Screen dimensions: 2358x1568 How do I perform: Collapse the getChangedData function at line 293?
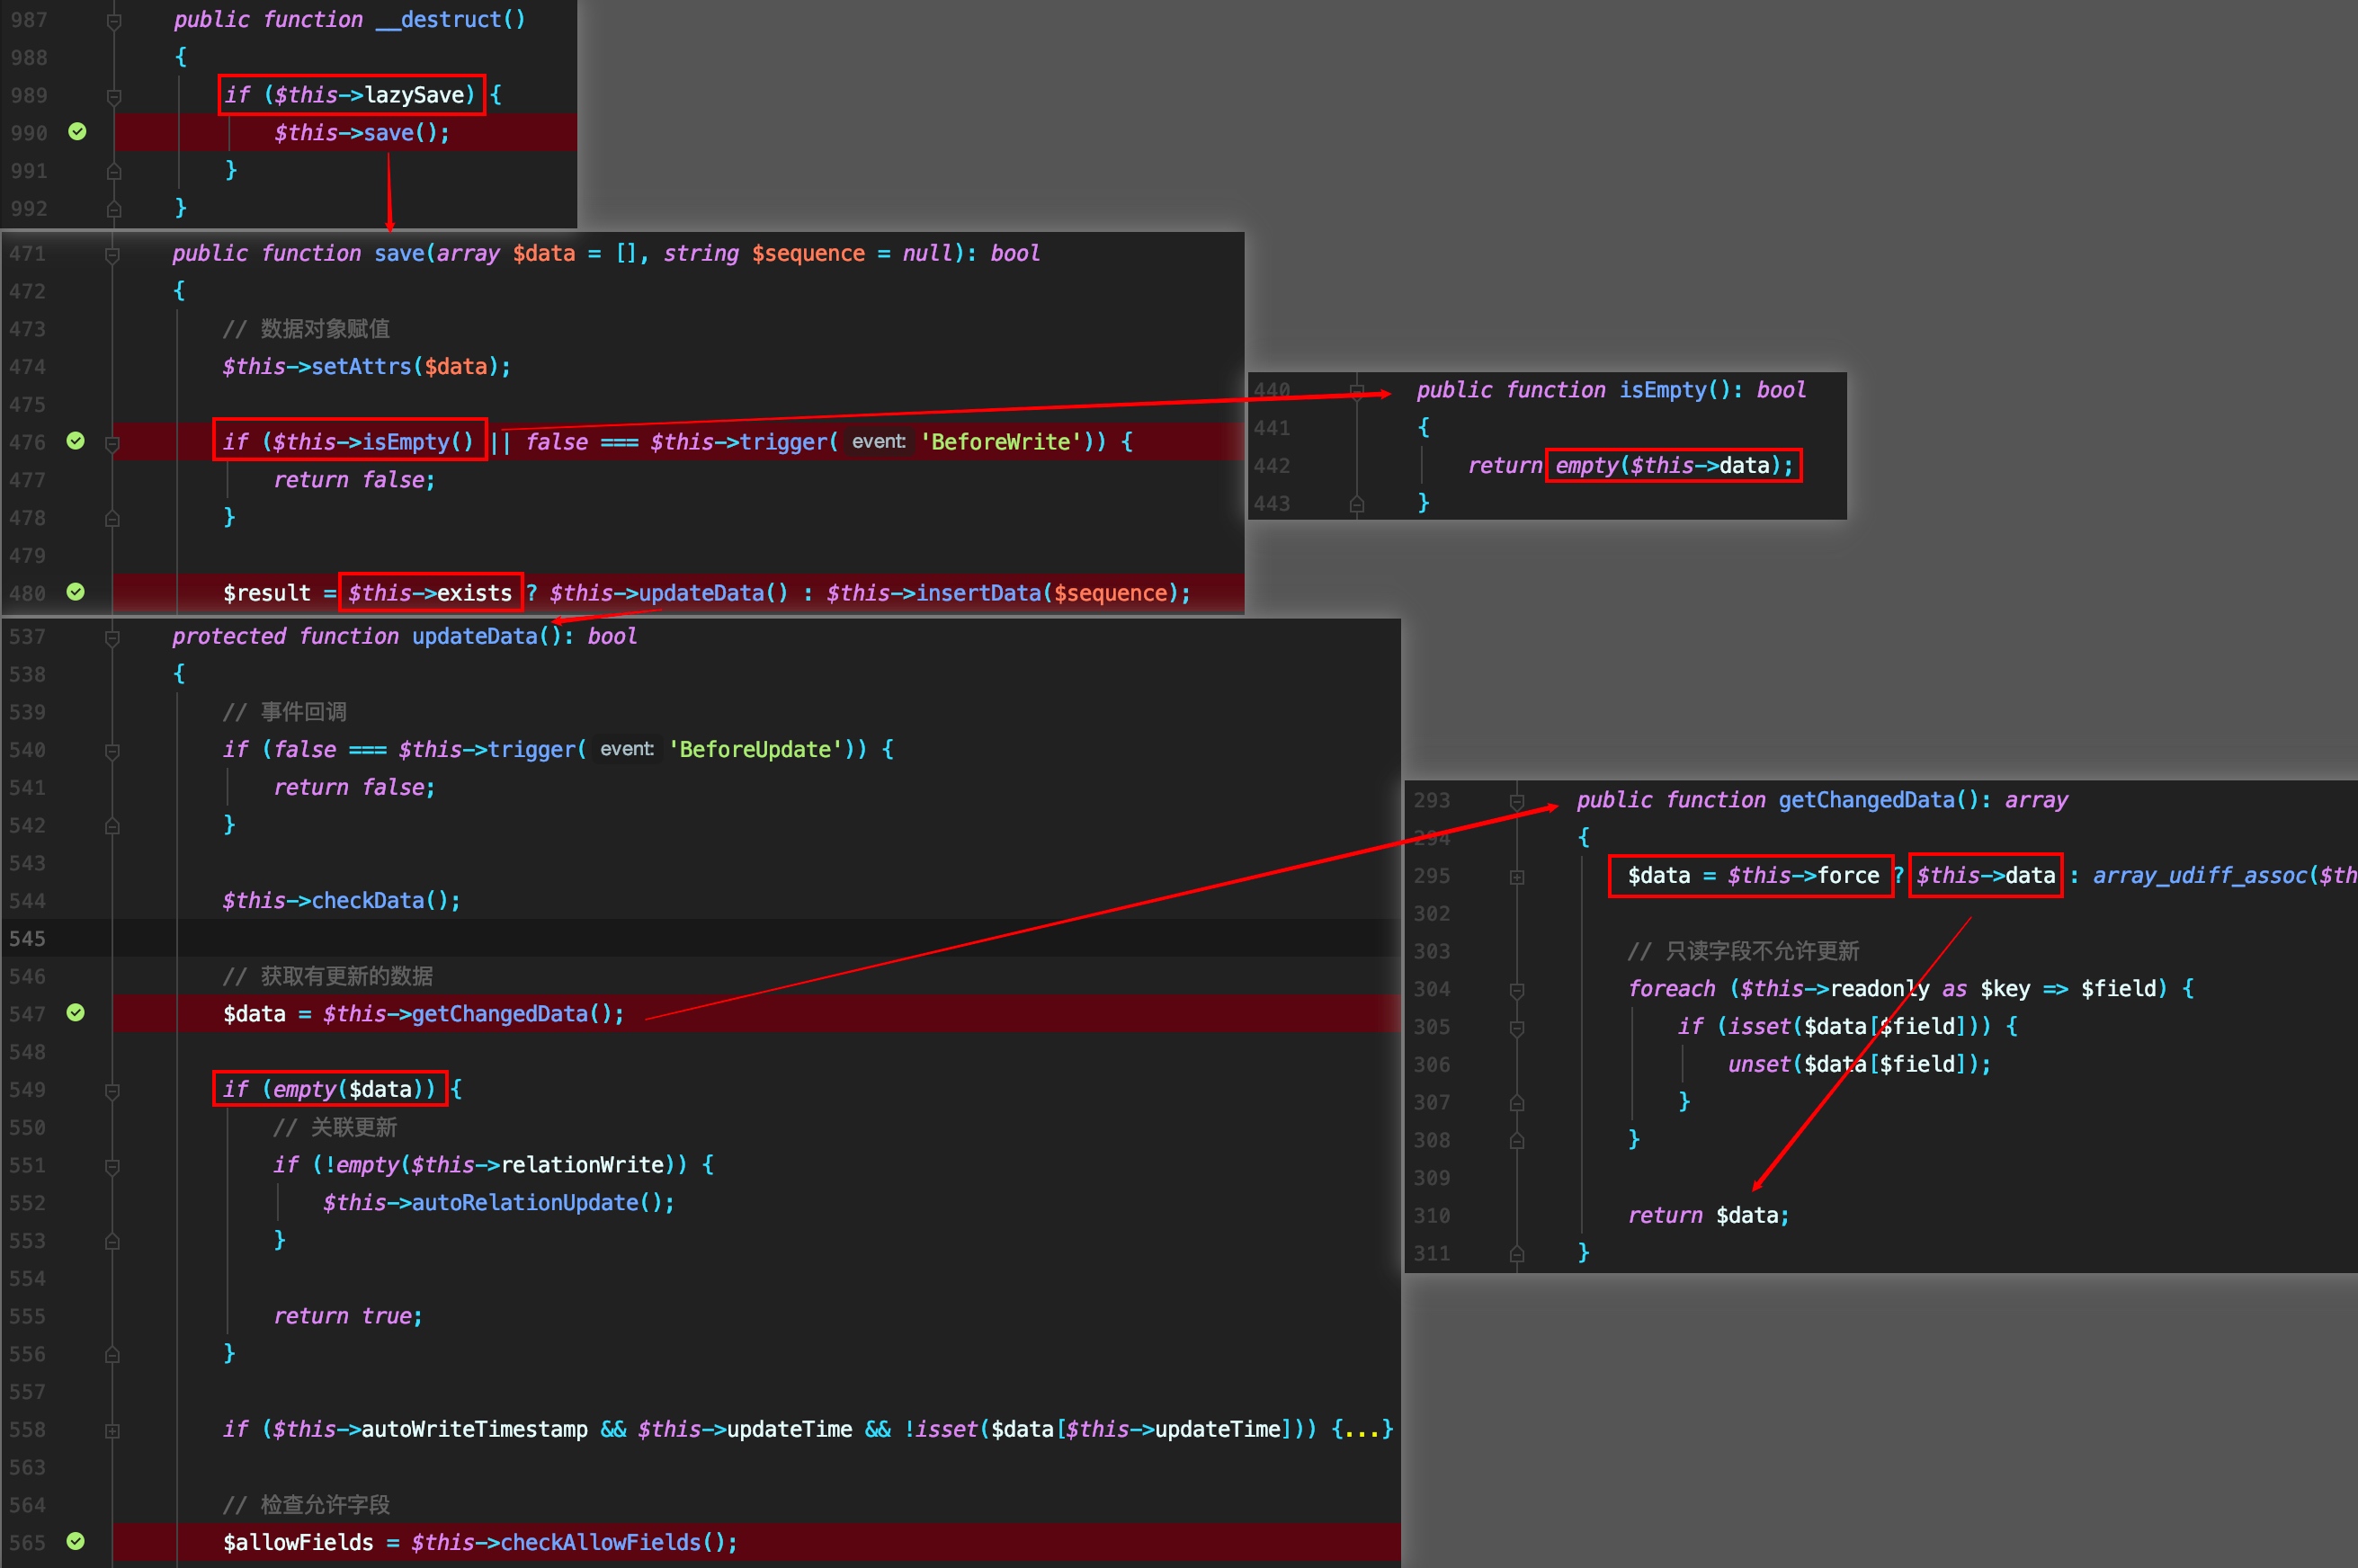coord(1517,801)
